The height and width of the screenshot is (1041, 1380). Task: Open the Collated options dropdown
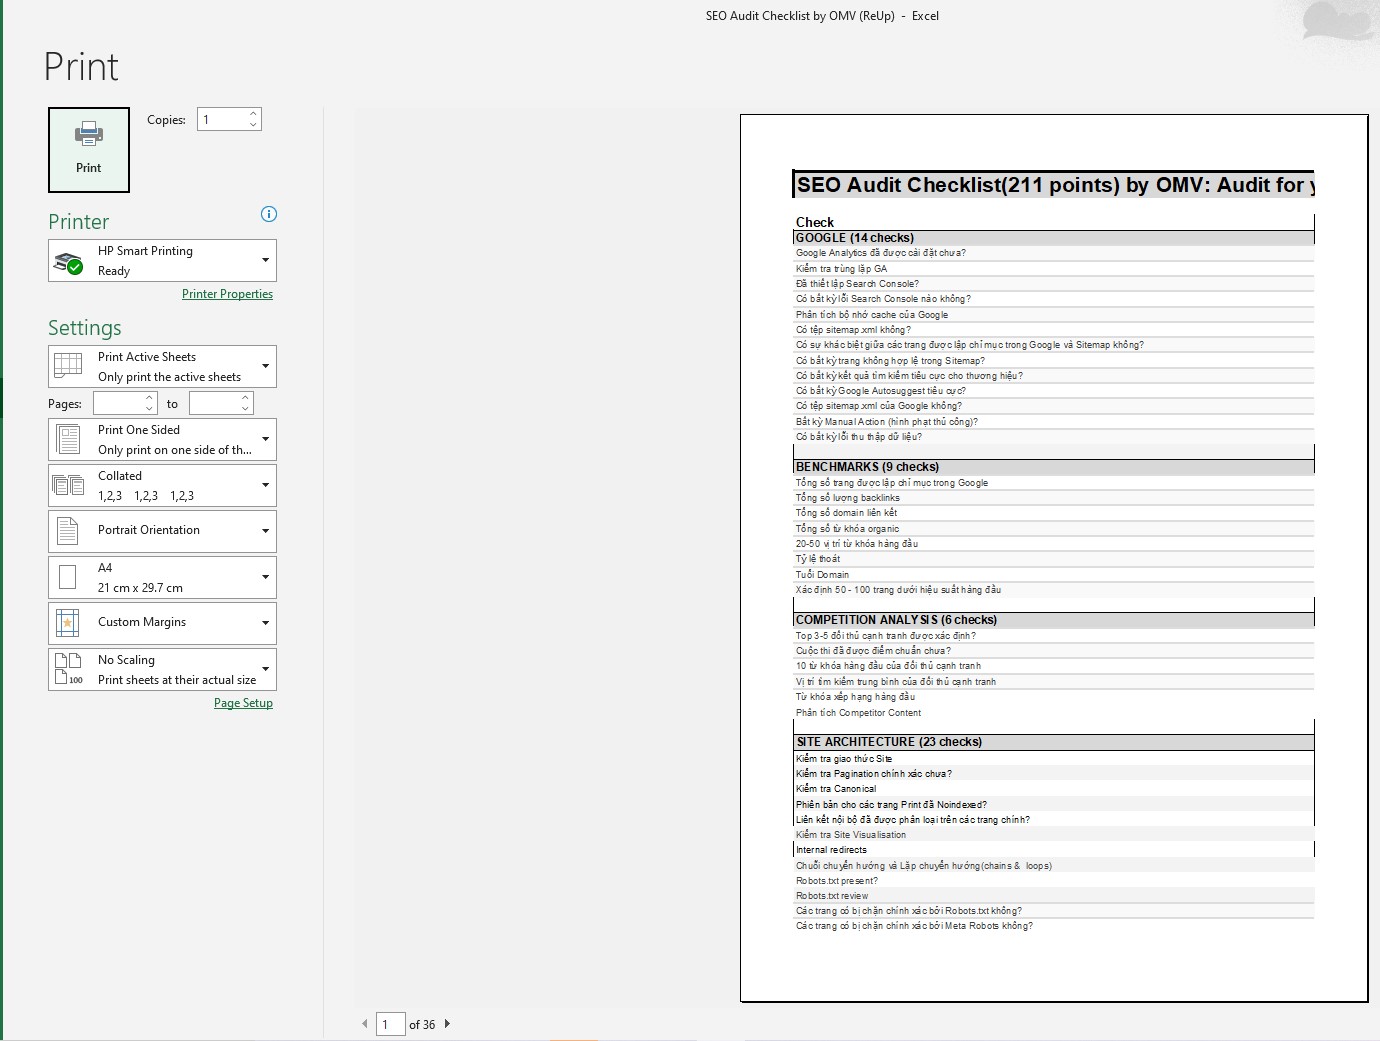coord(265,485)
